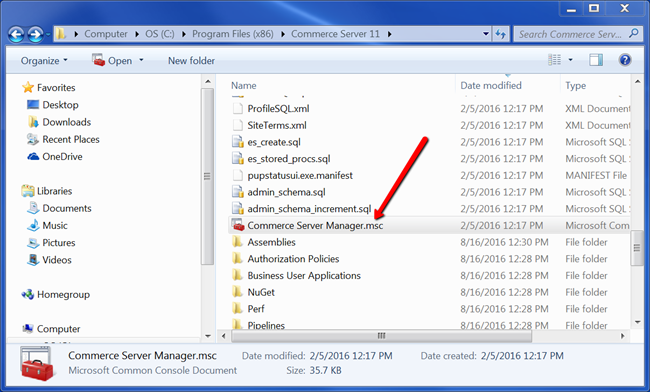The height and width of the screenshot is (392, 650).
Task: Click the admin_schema.sql file icon
Action: [x=238, y=192]
